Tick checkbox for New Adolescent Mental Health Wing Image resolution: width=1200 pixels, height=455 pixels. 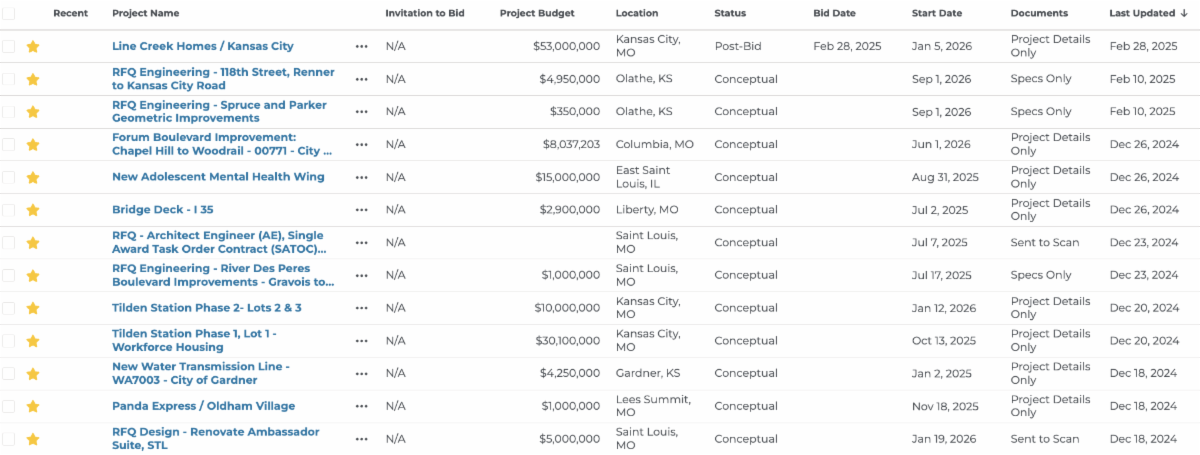click(8, 177)
